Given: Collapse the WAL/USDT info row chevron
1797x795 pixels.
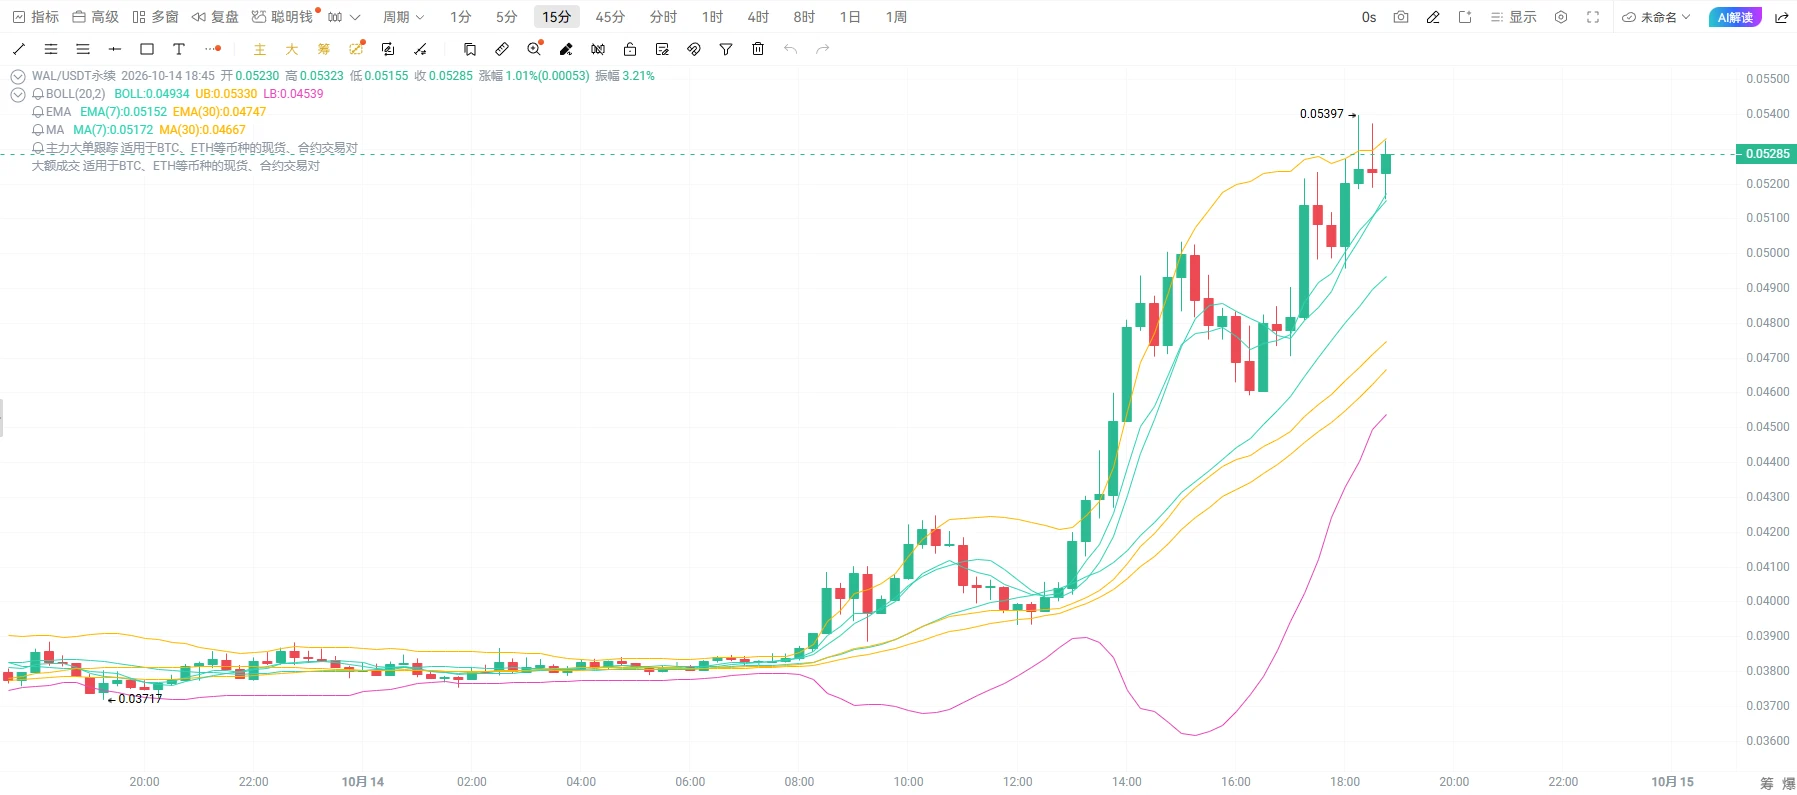Looking at the screenshot, I should tap(18, 76).
